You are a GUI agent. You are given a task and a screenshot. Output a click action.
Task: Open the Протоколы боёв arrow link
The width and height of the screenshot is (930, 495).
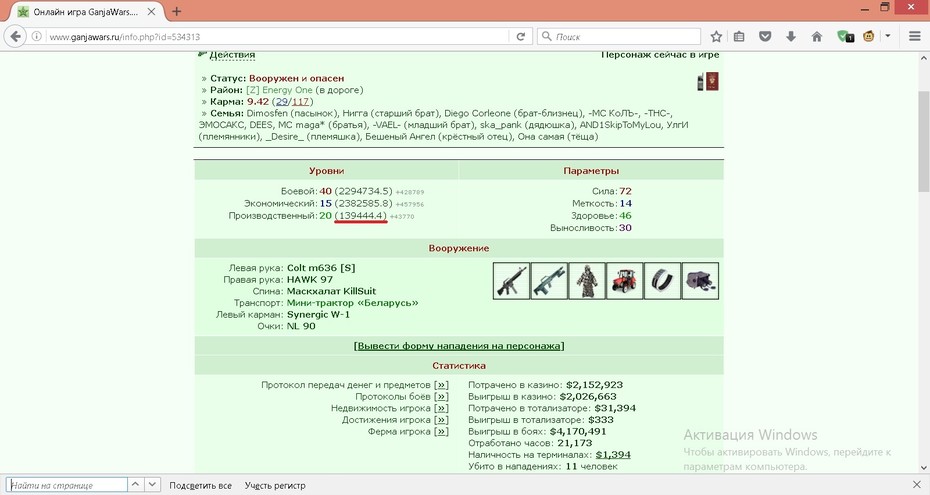point(441,397)
